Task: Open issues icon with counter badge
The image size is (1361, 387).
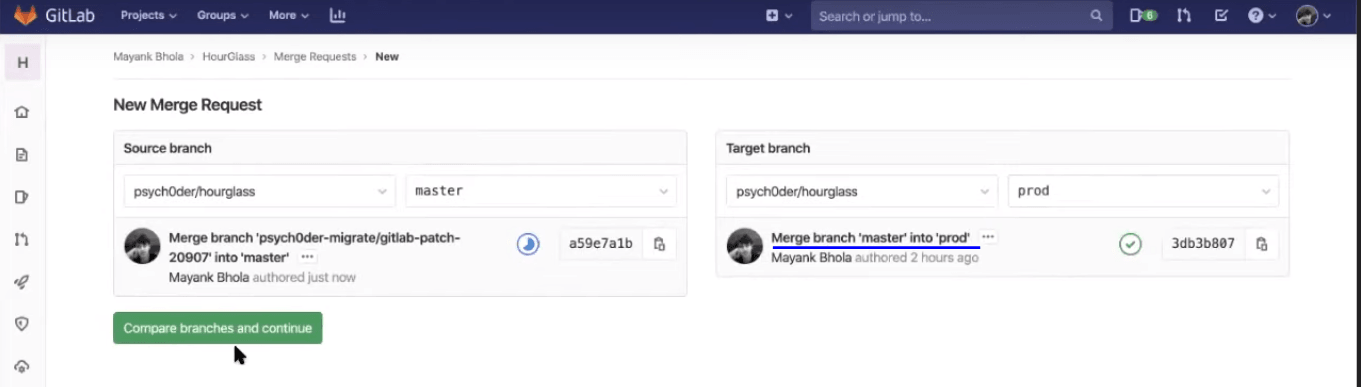Action: click(1143, 16)
